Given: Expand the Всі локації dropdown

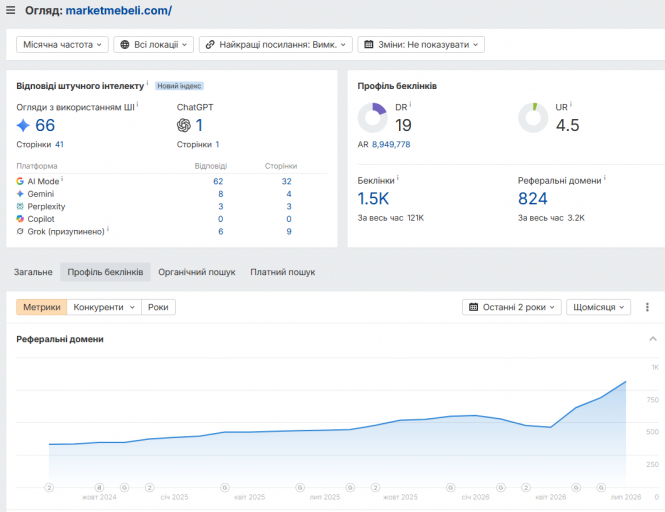Looking at the screenshot, I should (x=154, y=45).
